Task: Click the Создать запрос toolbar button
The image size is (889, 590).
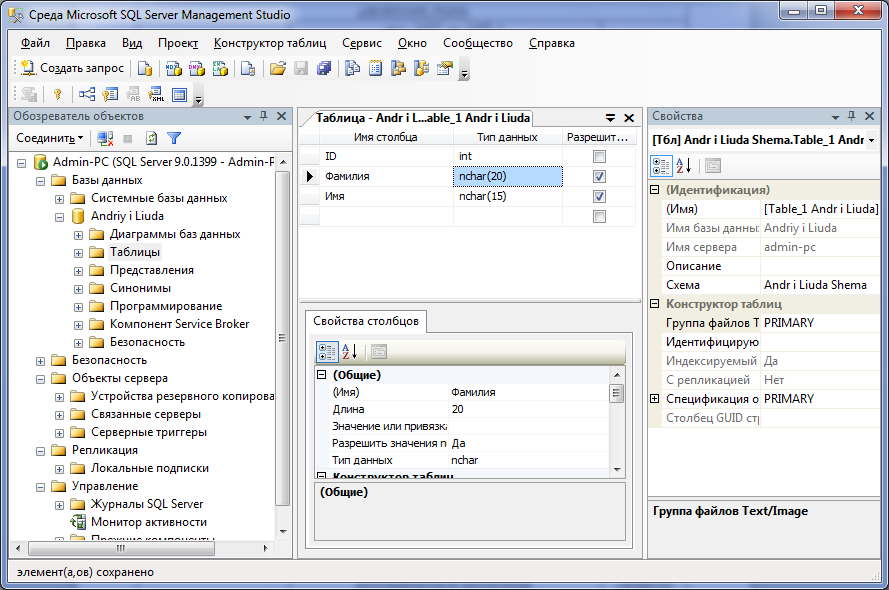Action: 72,68
